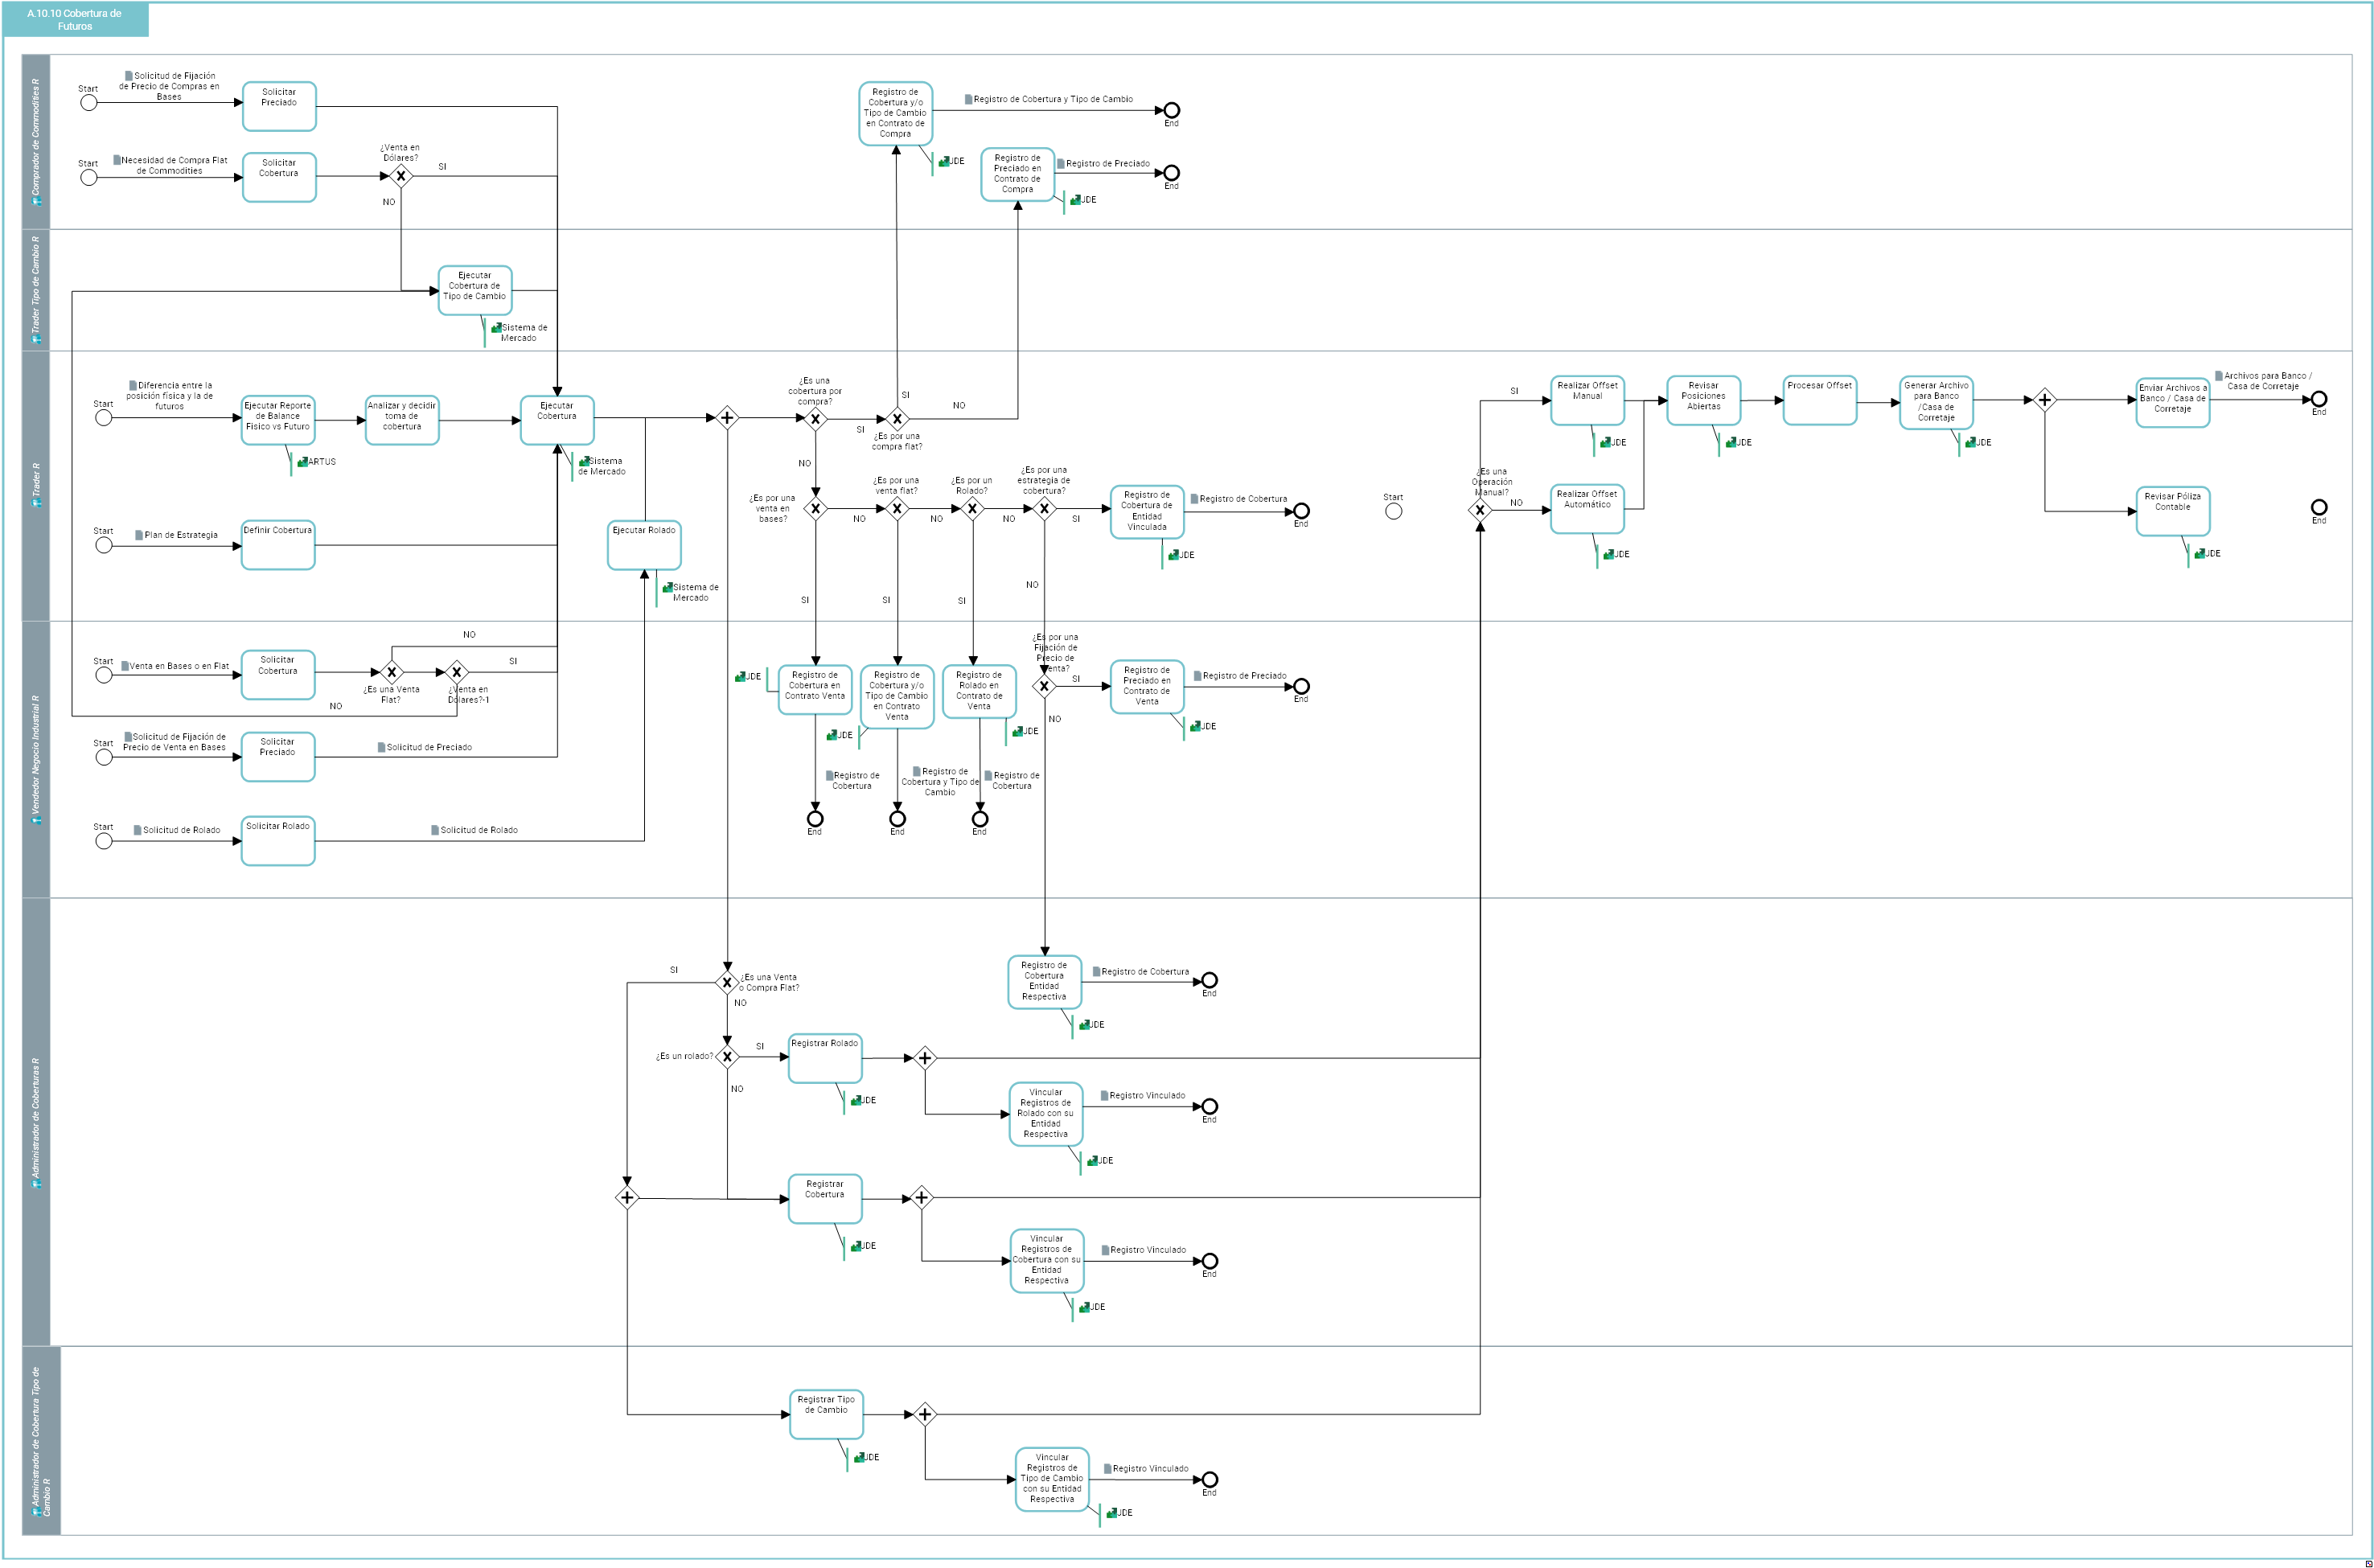Click the Vendedor Negocio Industrial R lane icon
This screenshot has height=1568, width=2374.
point(37,820)
